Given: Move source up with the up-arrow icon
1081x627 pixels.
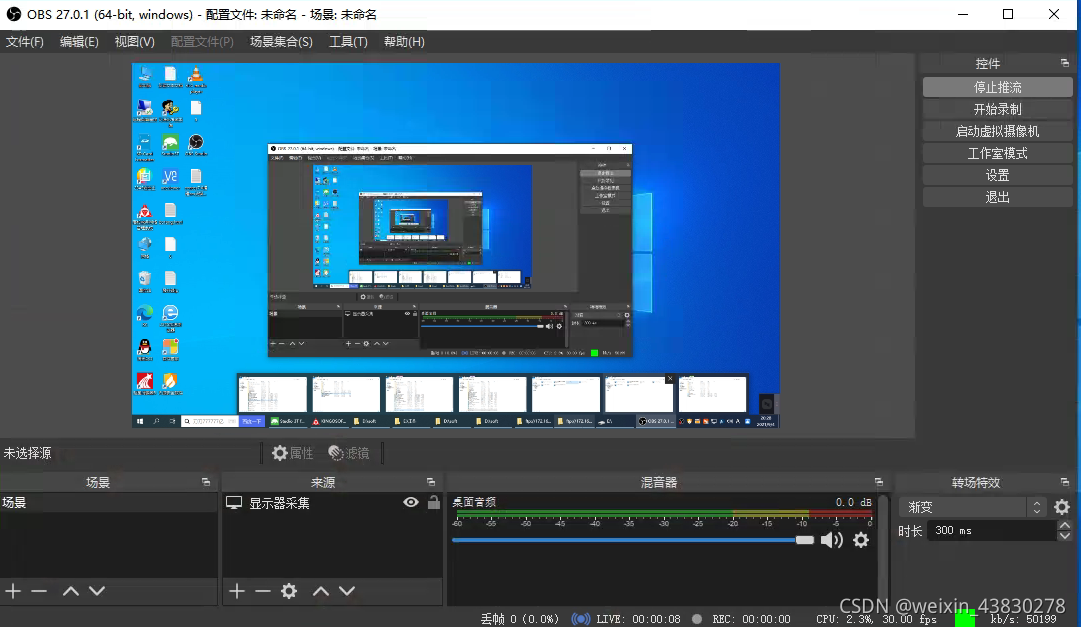Looking at the screenshot, I should pyautogui.click(x=321, y=590).
